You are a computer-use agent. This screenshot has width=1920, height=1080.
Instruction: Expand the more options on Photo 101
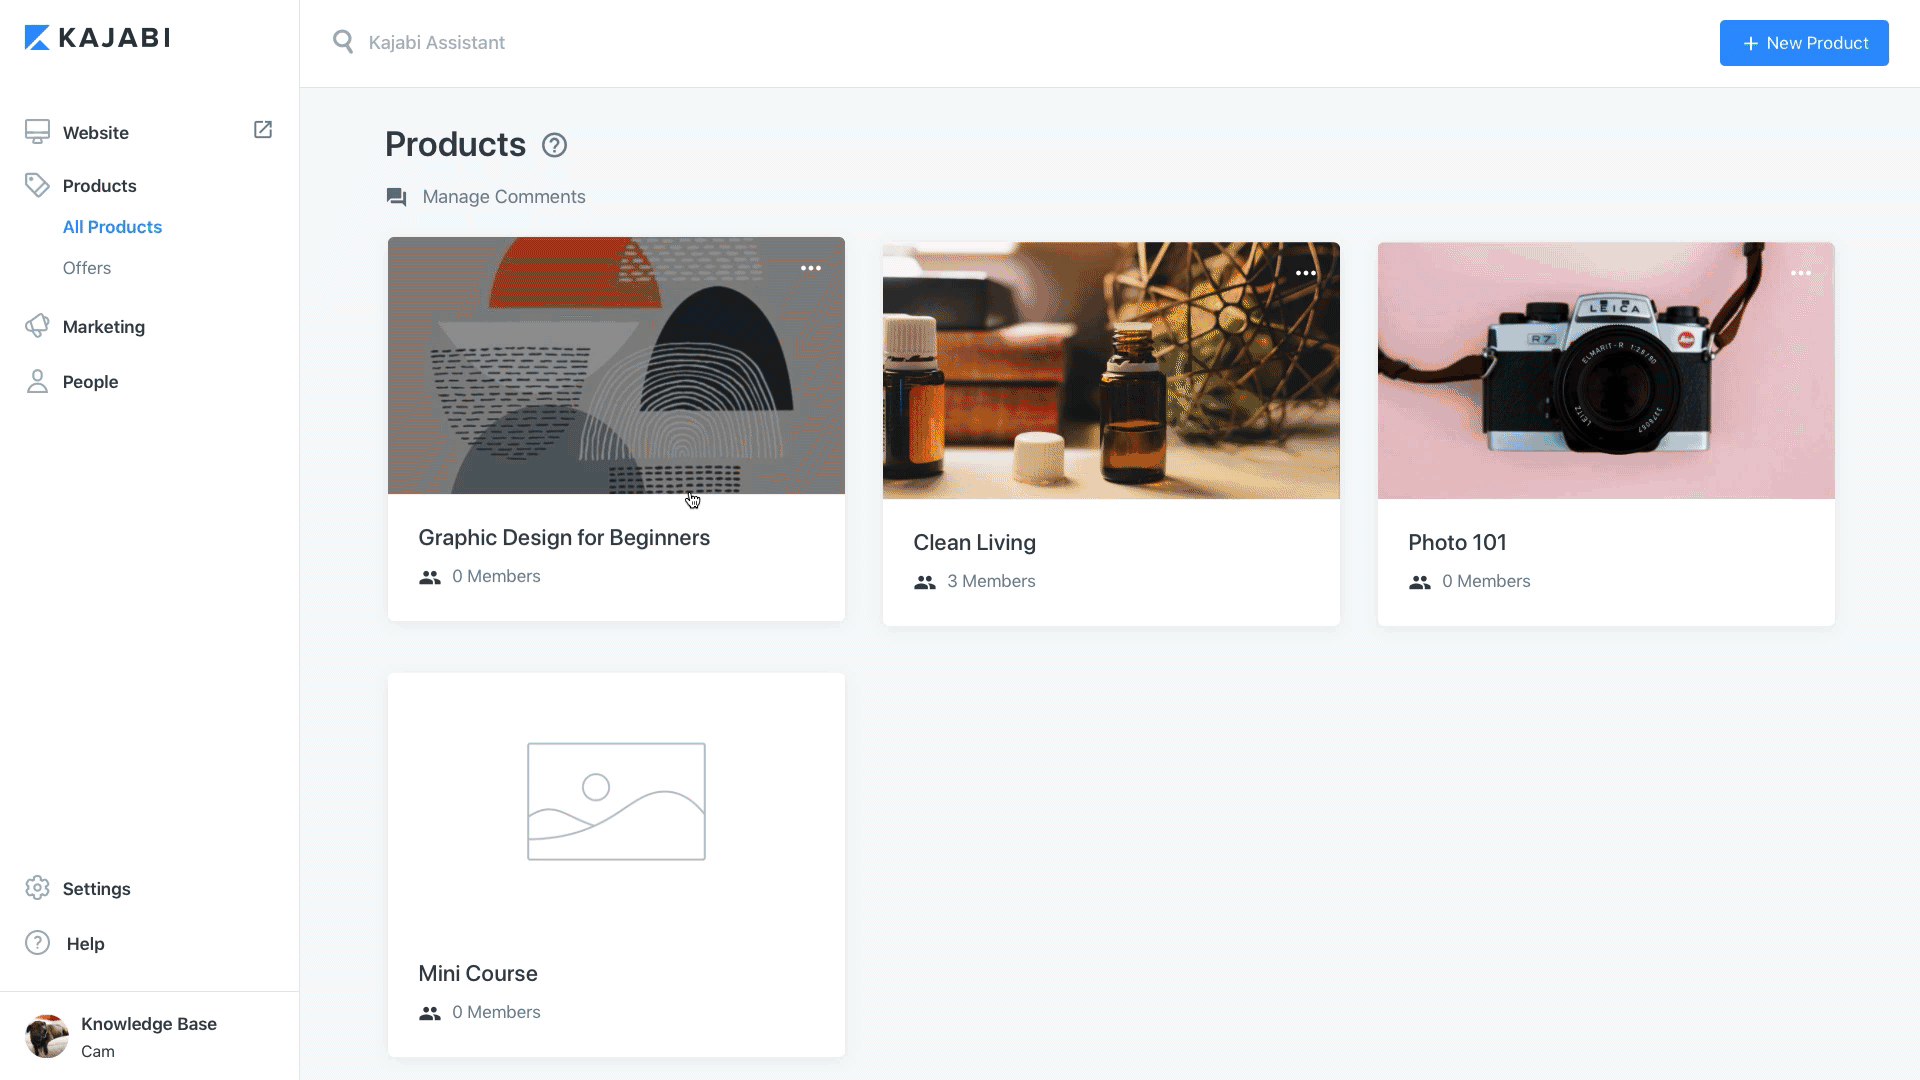(x=1801, y=273)
